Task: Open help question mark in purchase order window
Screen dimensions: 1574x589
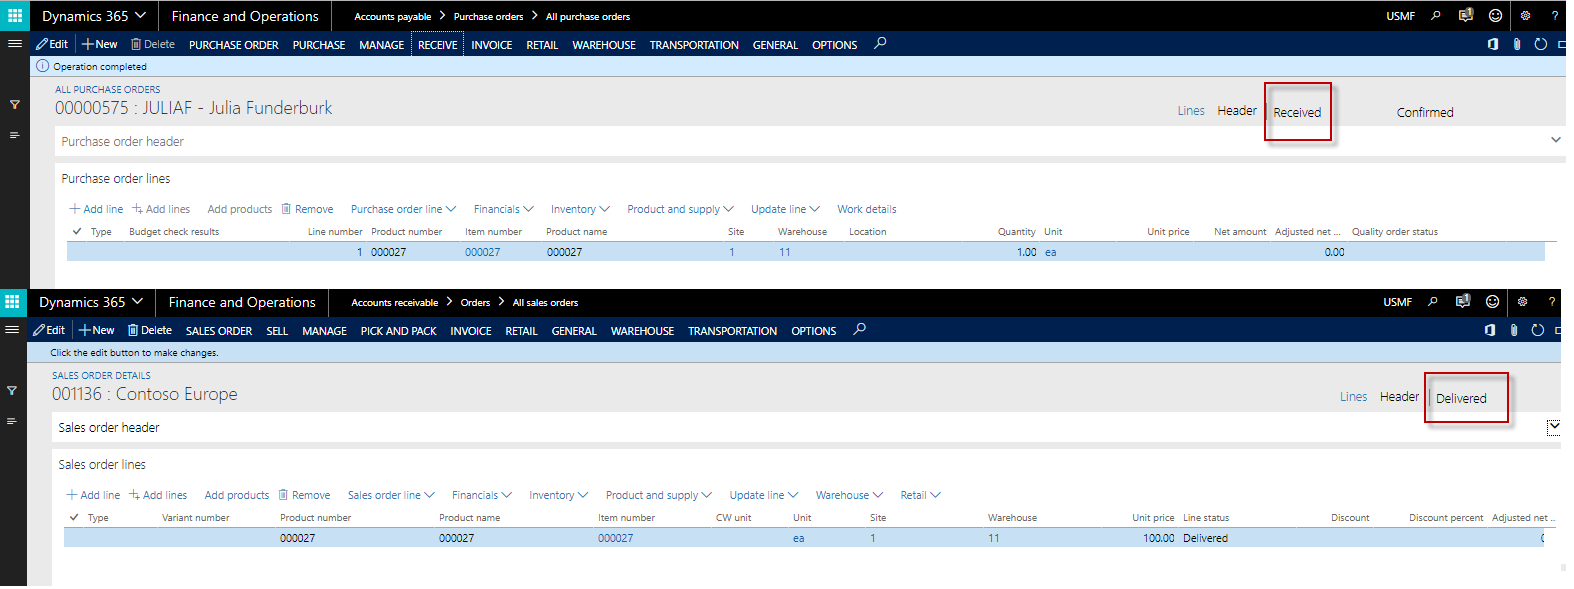Action: click(x=1554, y=16)
